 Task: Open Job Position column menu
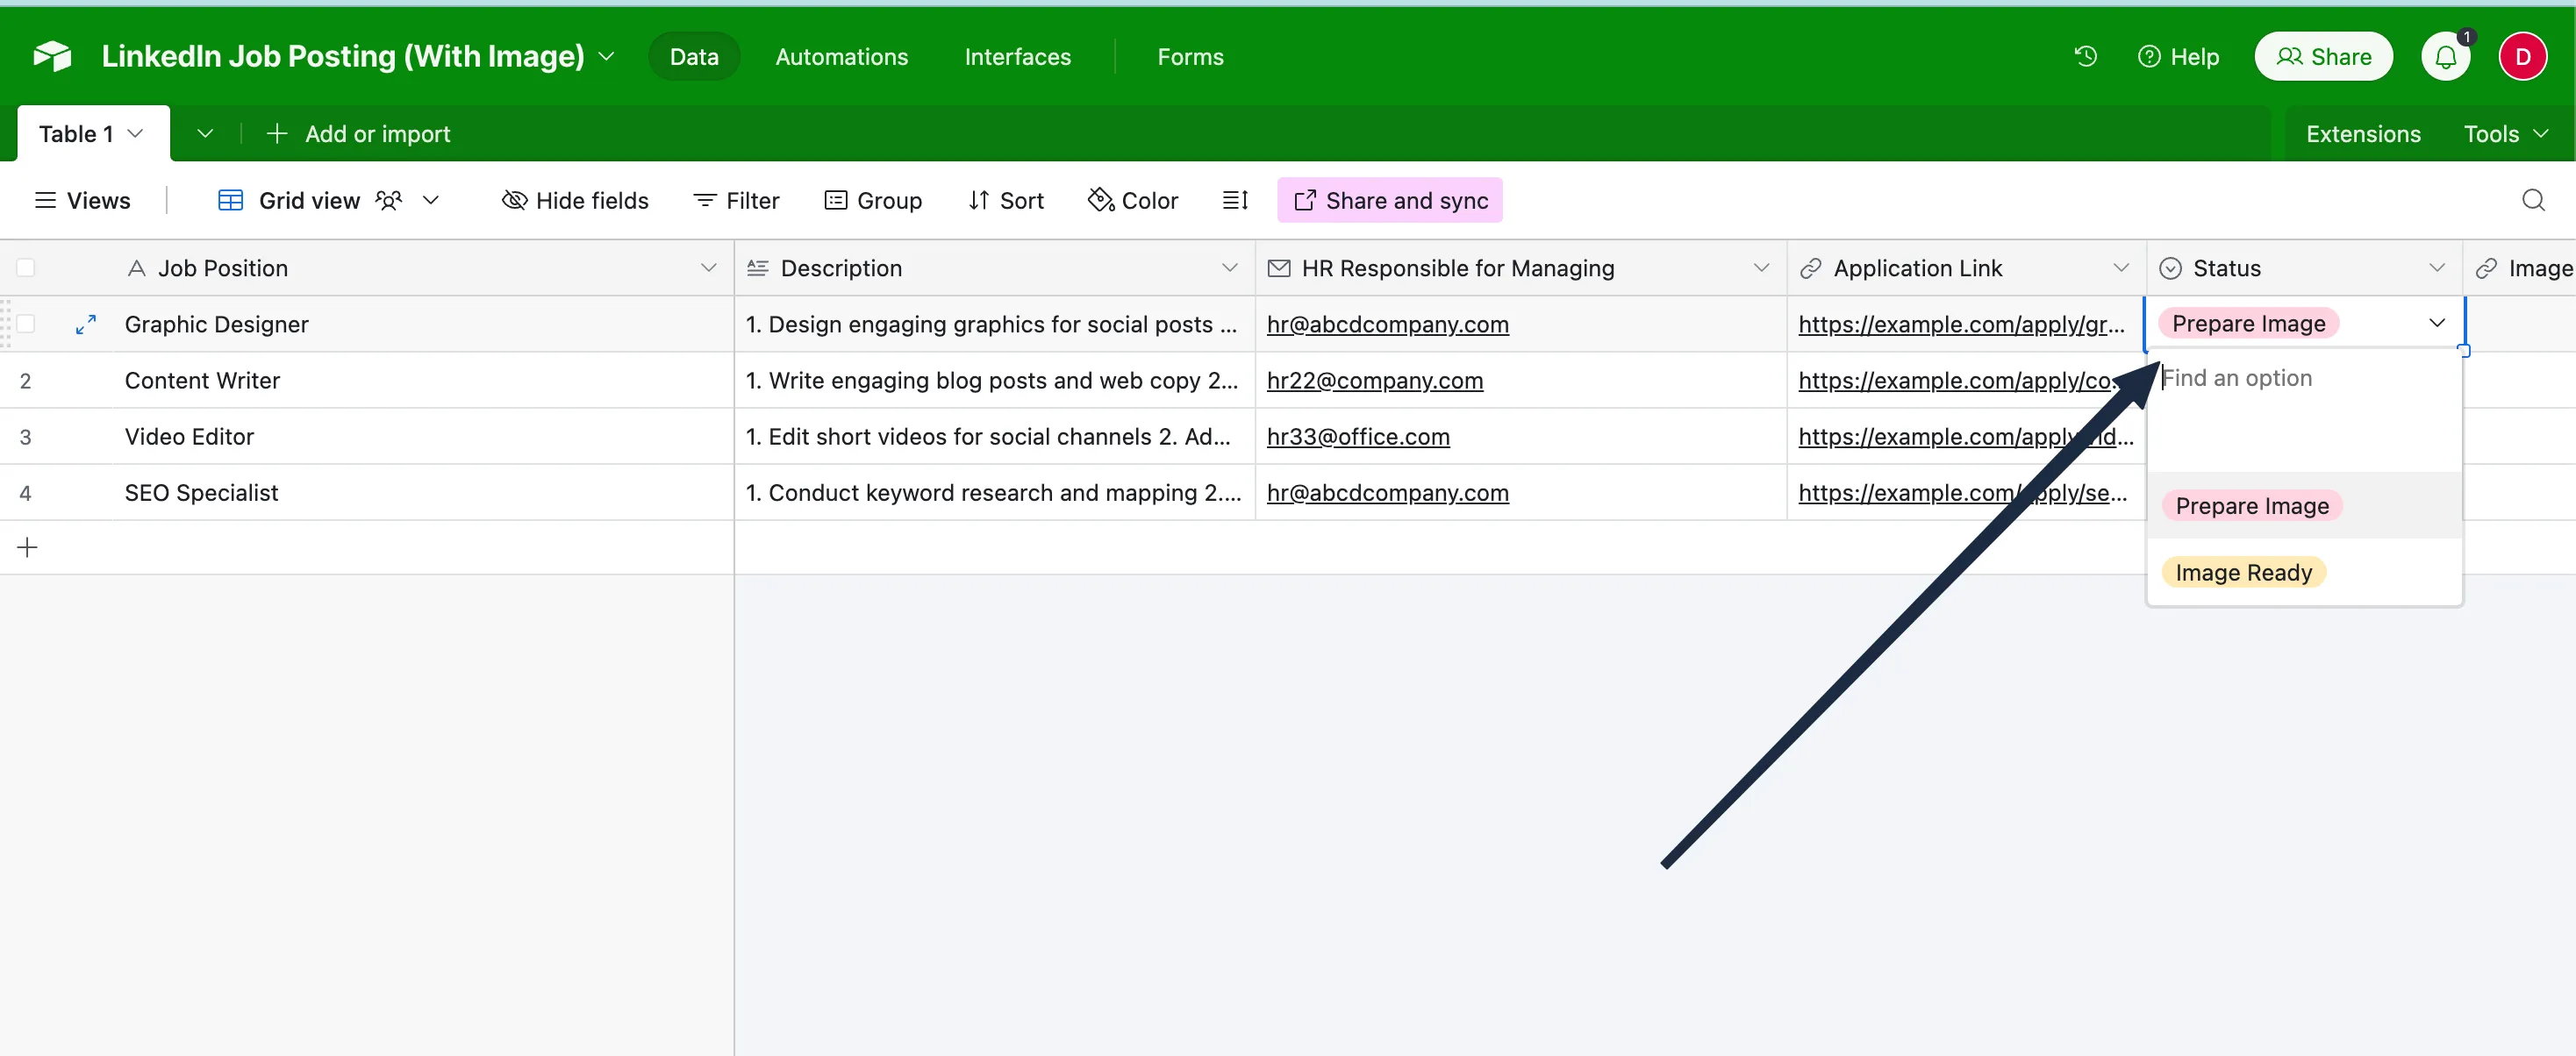click(x=708, y=267)
